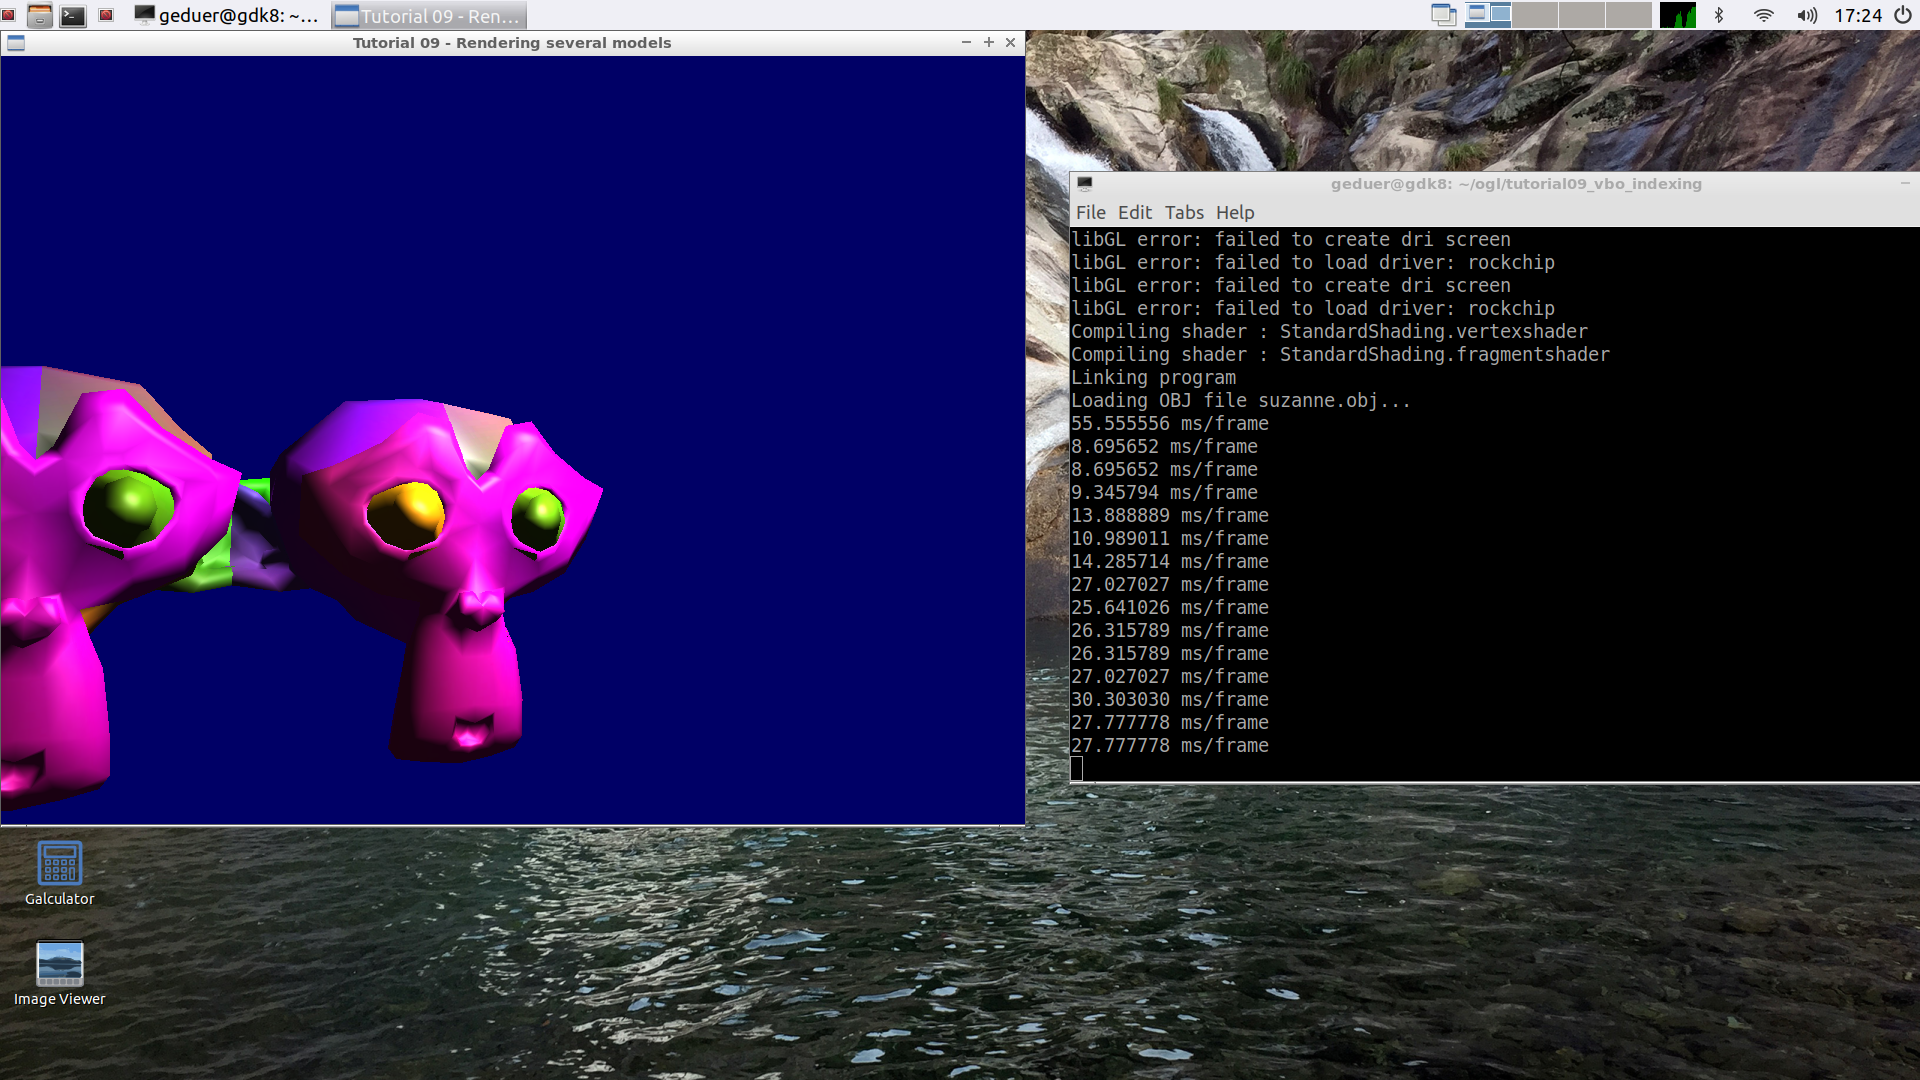Click the '30.303030 ms/frame' line
The height and width of the screenshot is (1080, 1920).
1170,700
